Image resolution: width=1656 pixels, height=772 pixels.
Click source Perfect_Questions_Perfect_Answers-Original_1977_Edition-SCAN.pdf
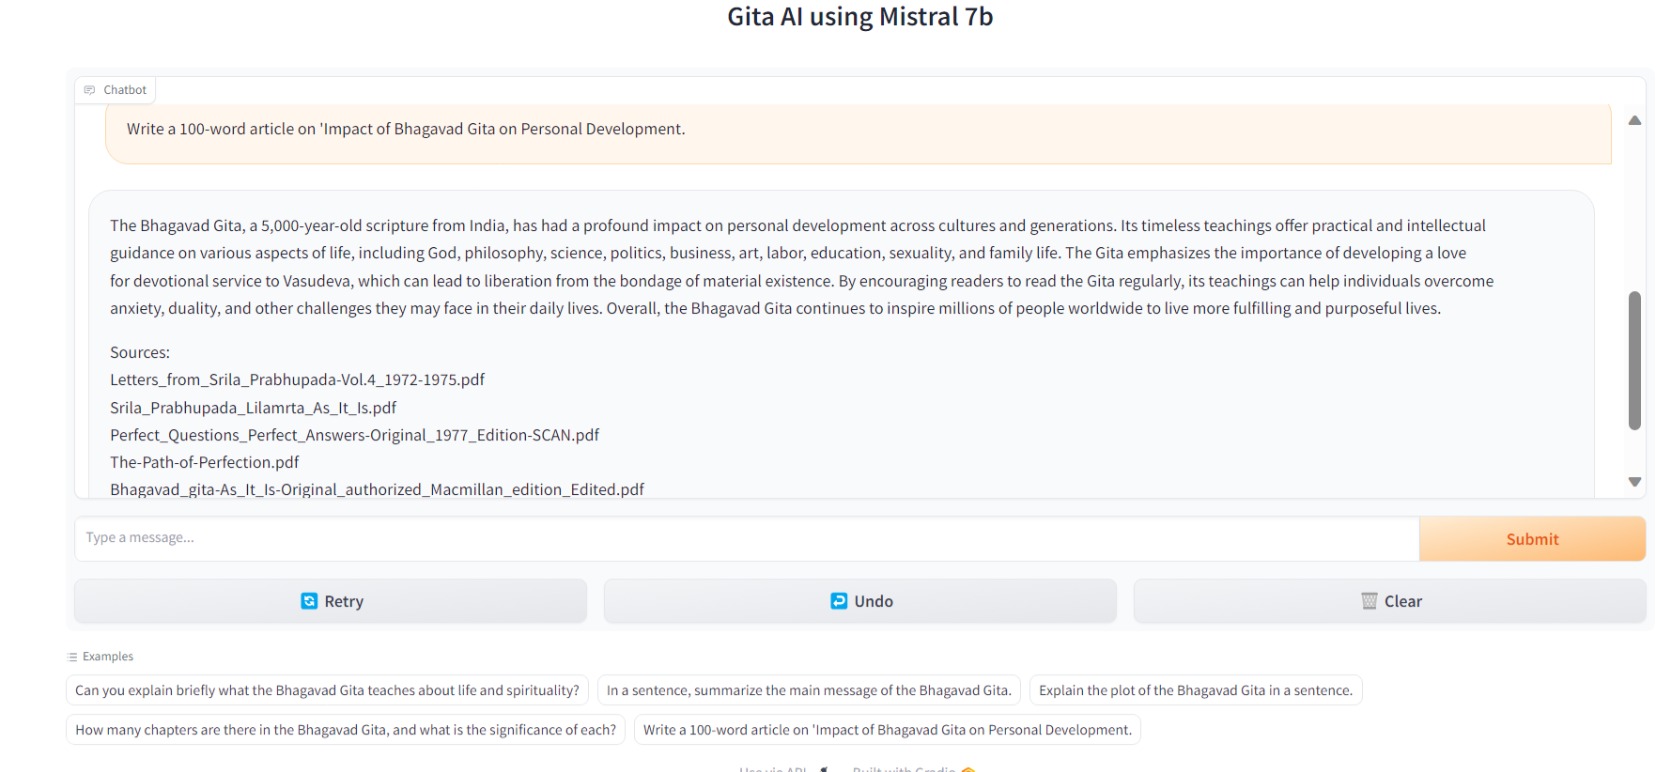(x=355, y=435)
